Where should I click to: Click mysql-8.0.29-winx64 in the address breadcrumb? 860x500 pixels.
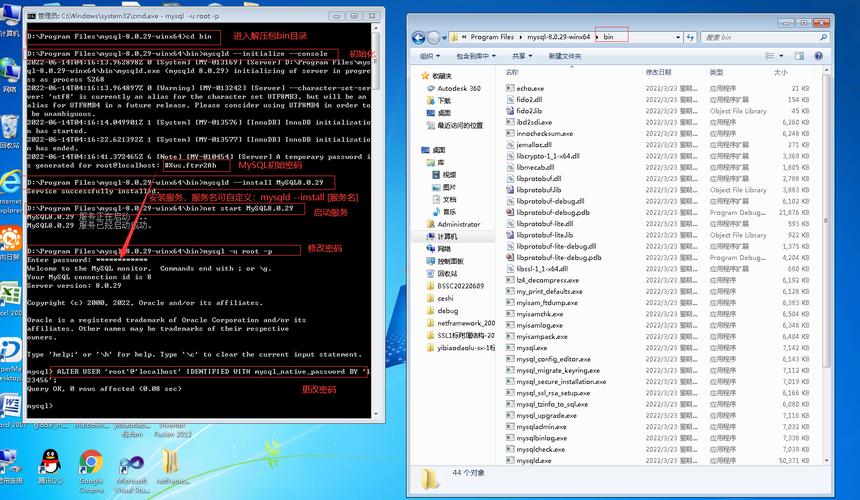558,37
